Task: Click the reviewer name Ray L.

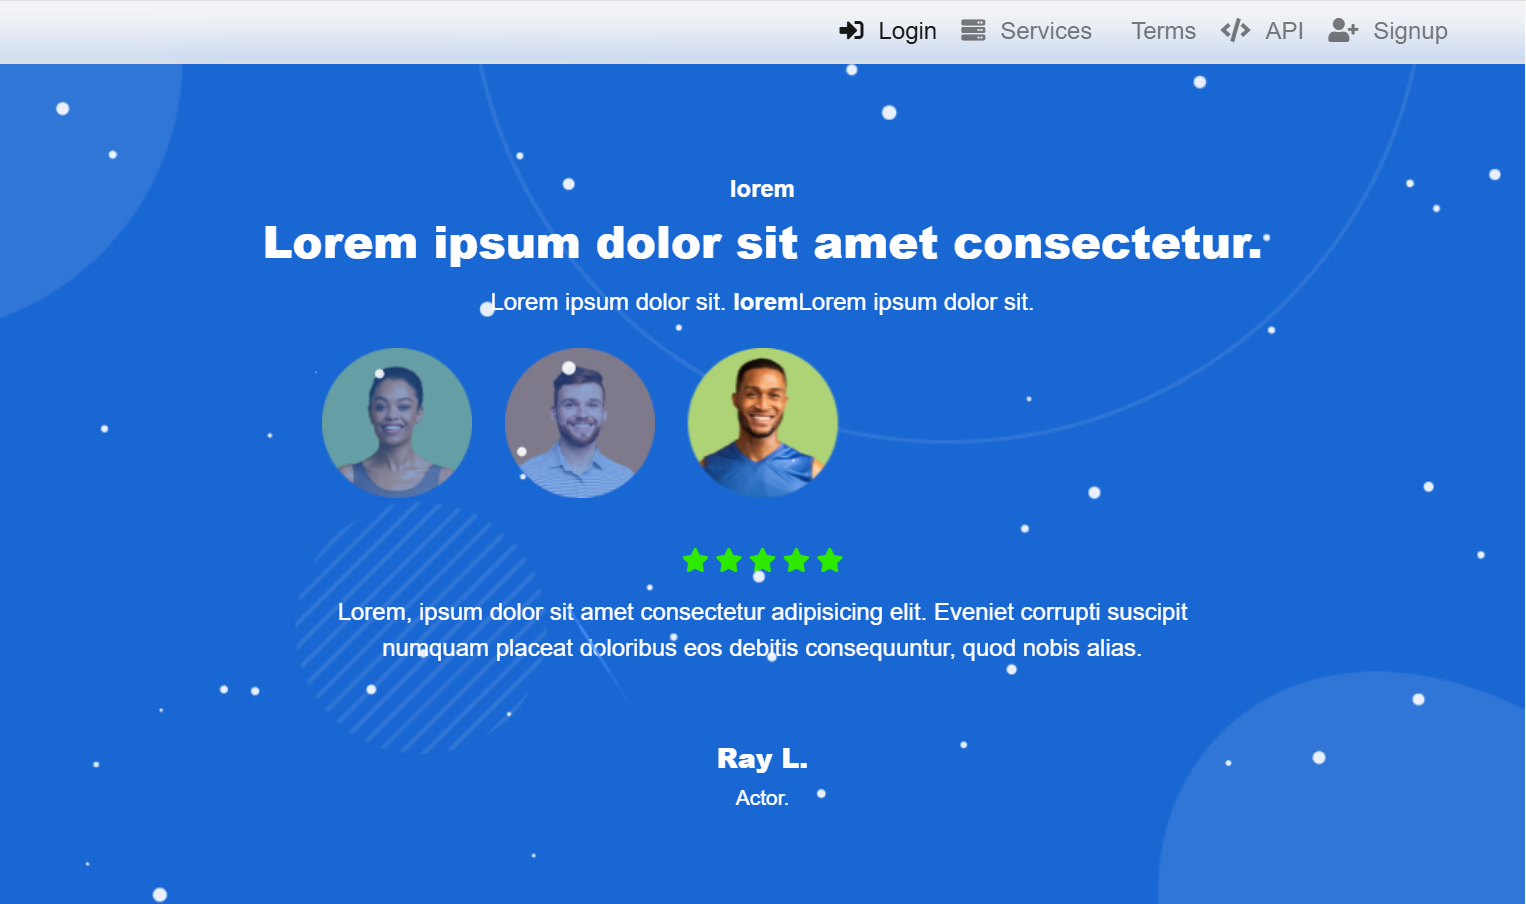Action: (762, 759)
